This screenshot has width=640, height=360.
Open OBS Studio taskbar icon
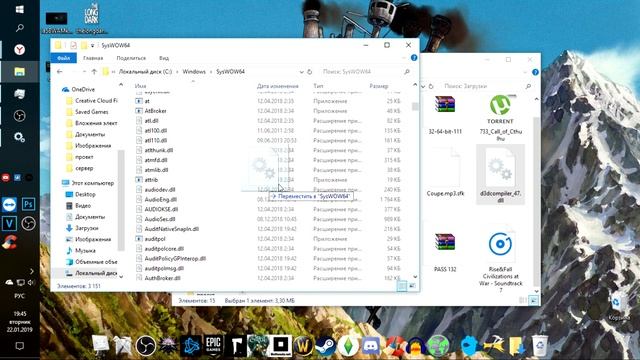(x=19, y=116)
